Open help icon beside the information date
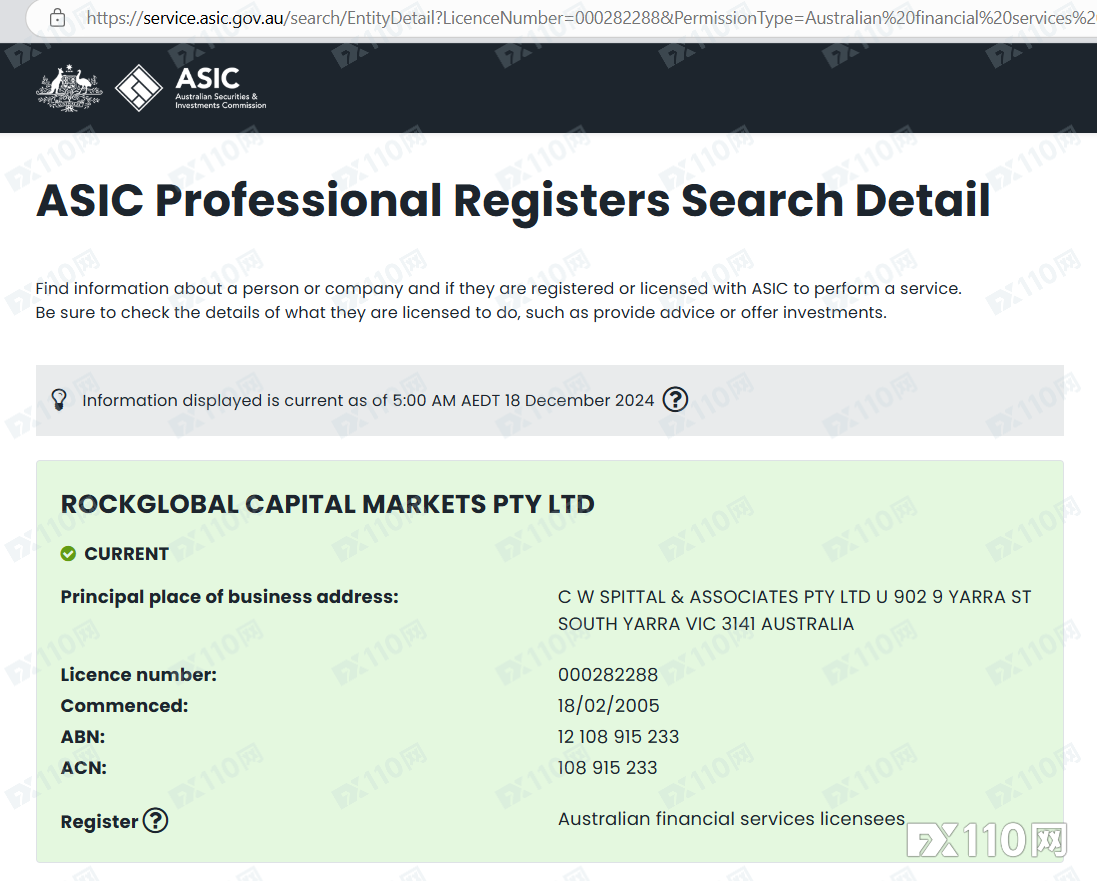The height and width of the screenshot is (881, 1097). click(x=676, y=400)
